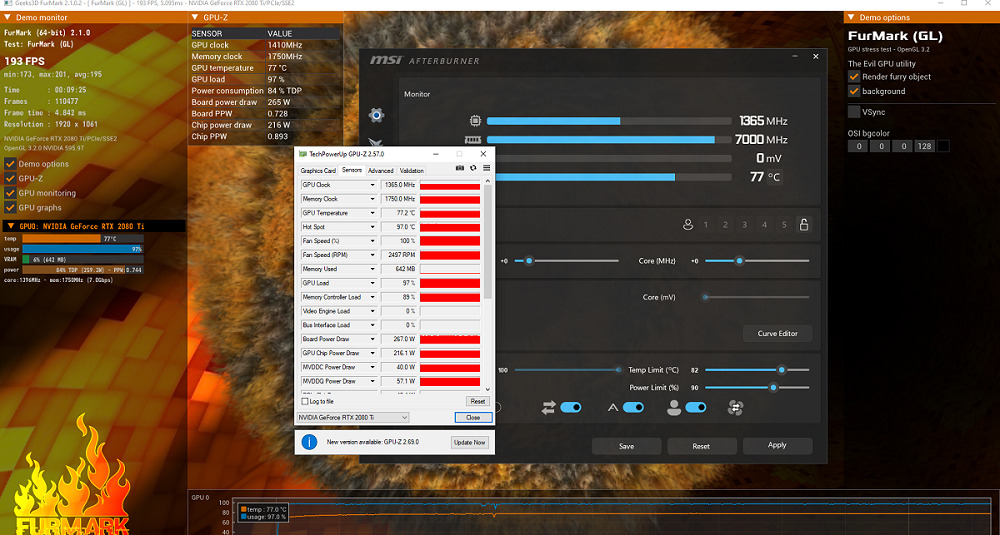Collapse the Demo monitor panel

pyautogui.click(x=8, y=17)
